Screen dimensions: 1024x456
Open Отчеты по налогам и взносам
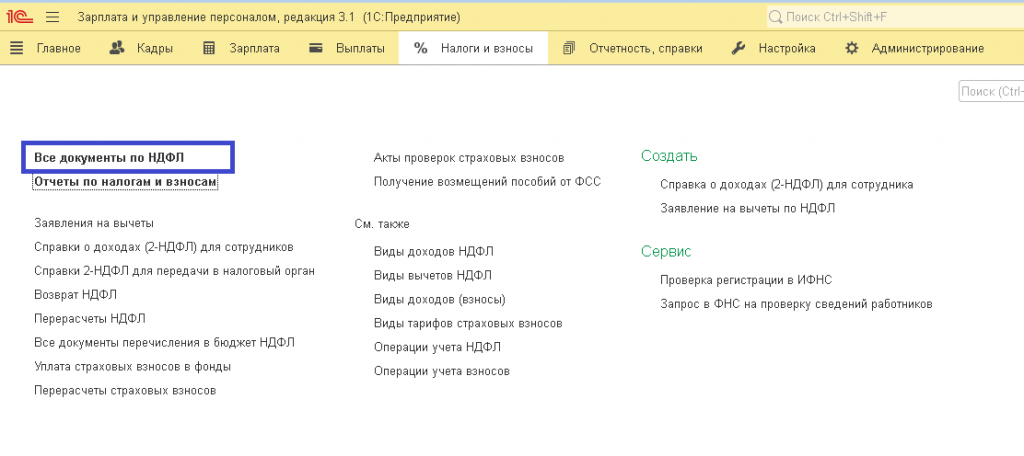[125, 182]
